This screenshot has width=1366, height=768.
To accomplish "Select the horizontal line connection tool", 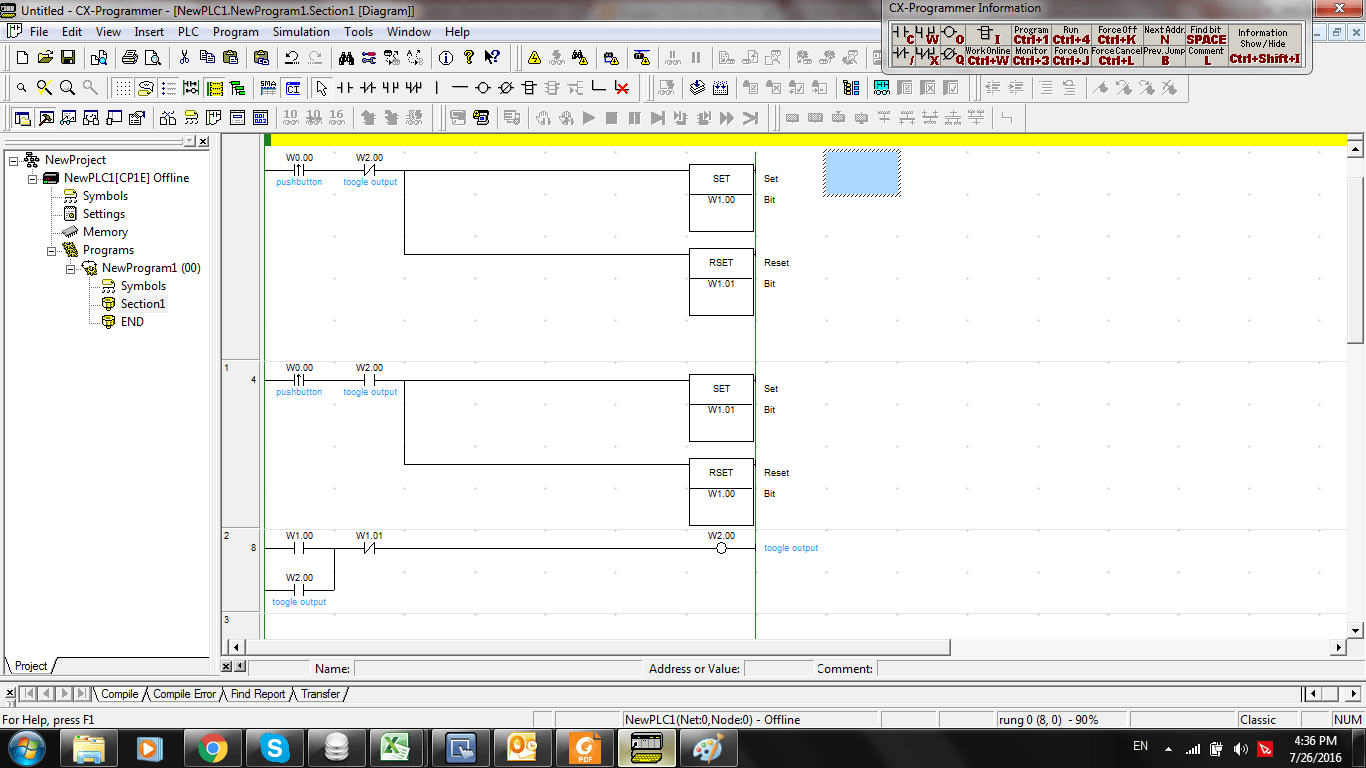I will [x=460, y=88].
